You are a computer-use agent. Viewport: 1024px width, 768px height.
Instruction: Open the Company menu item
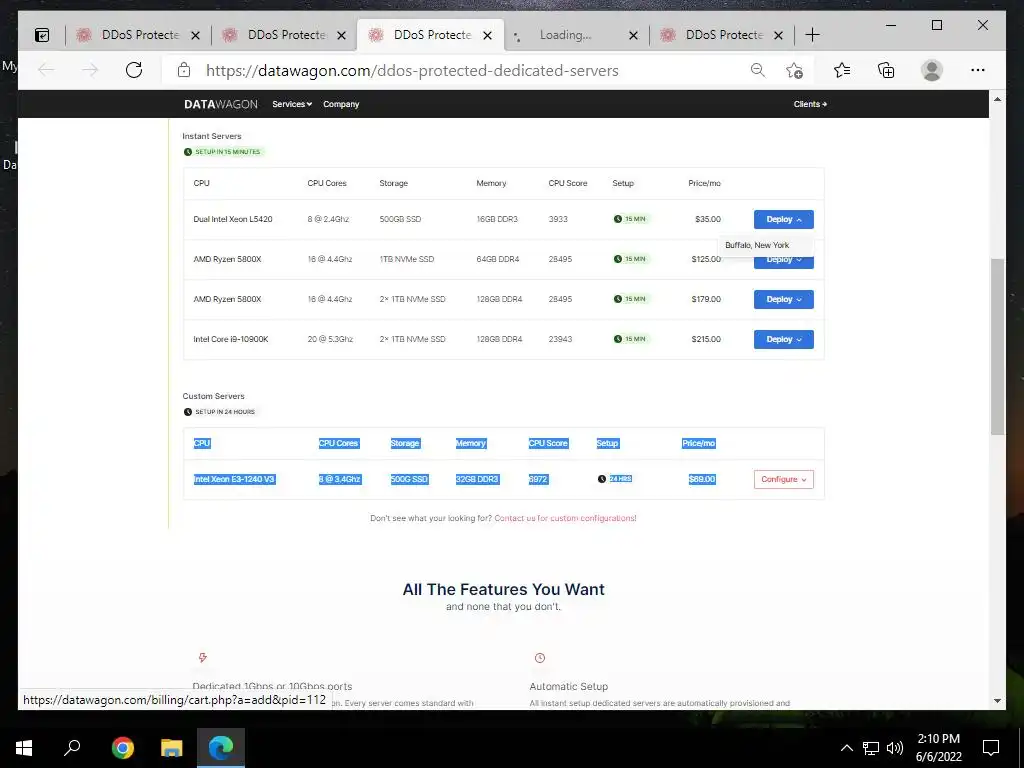point(341,104)
